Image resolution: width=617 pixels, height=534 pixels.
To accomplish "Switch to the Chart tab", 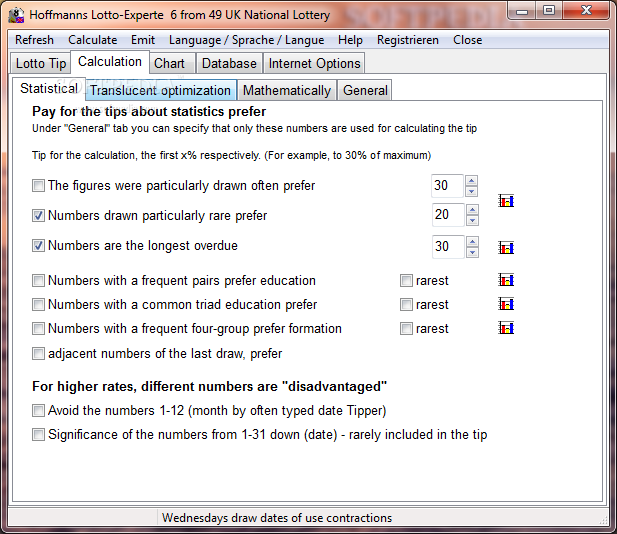I will coord(172,63).
